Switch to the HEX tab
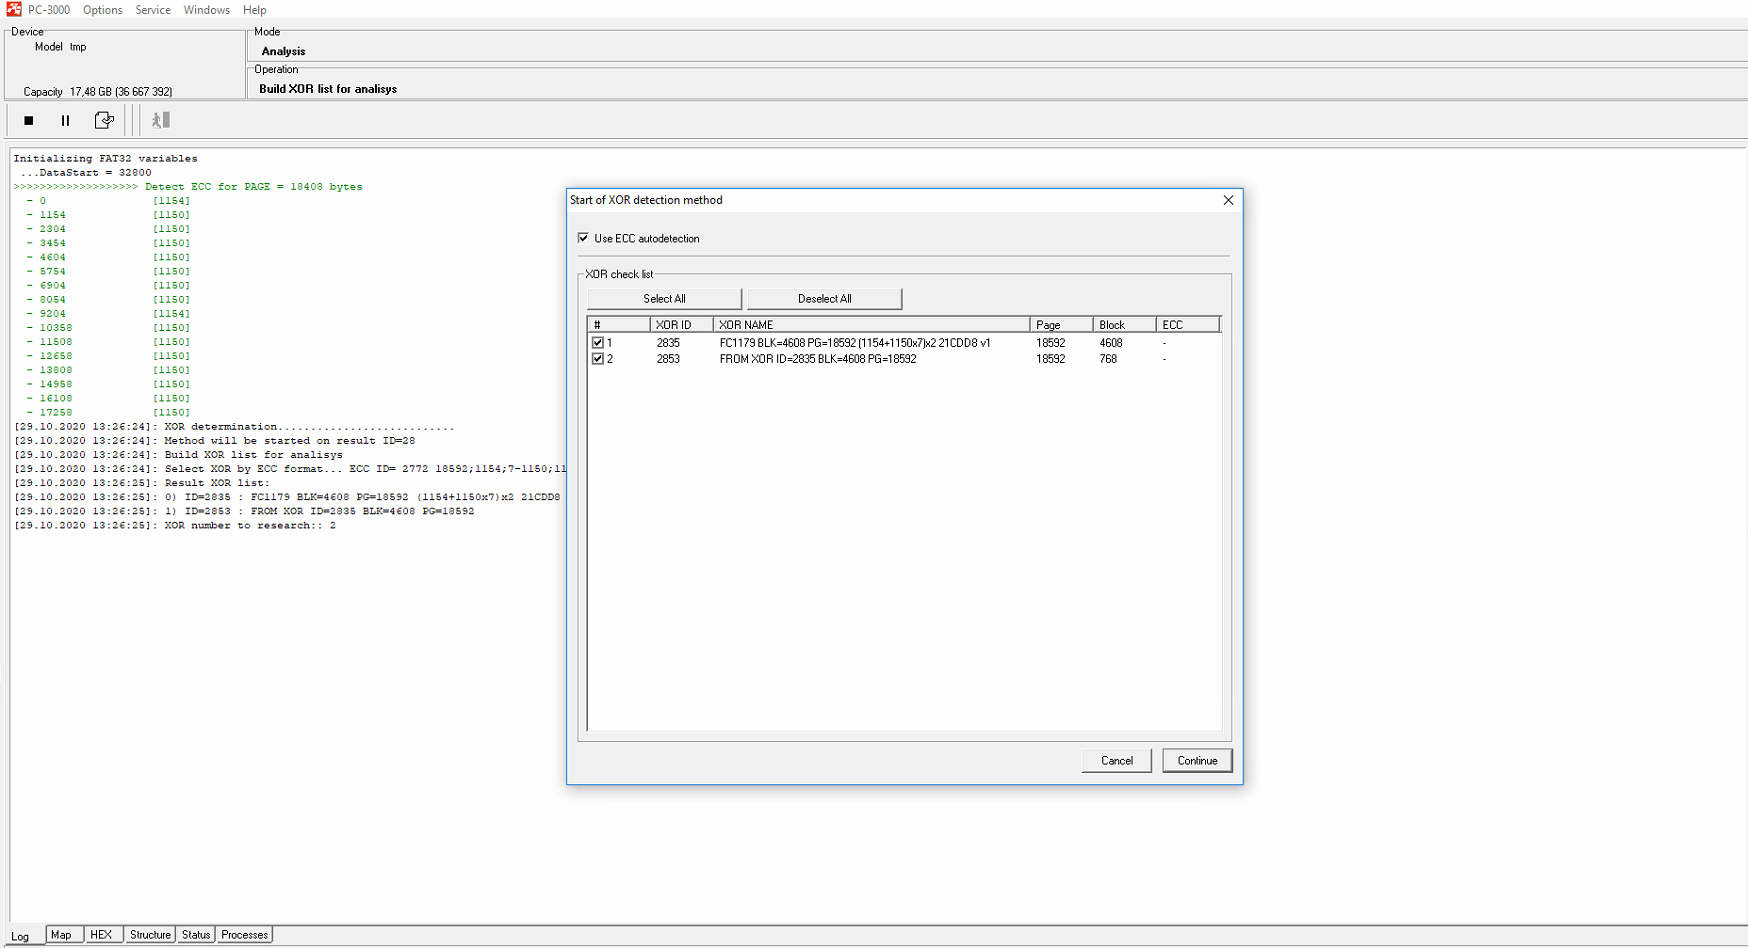Screen dimensions: 1748x948 point(101,935)
